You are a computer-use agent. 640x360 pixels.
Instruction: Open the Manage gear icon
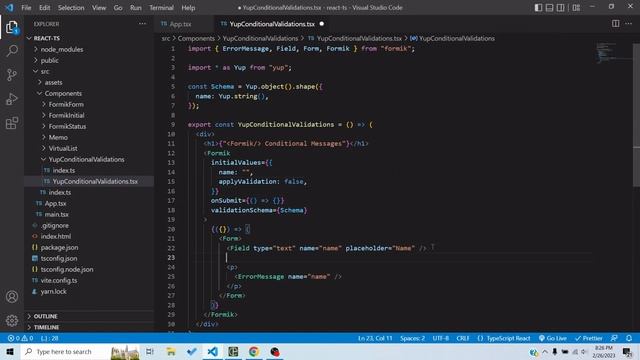click(x=12, y=320)
